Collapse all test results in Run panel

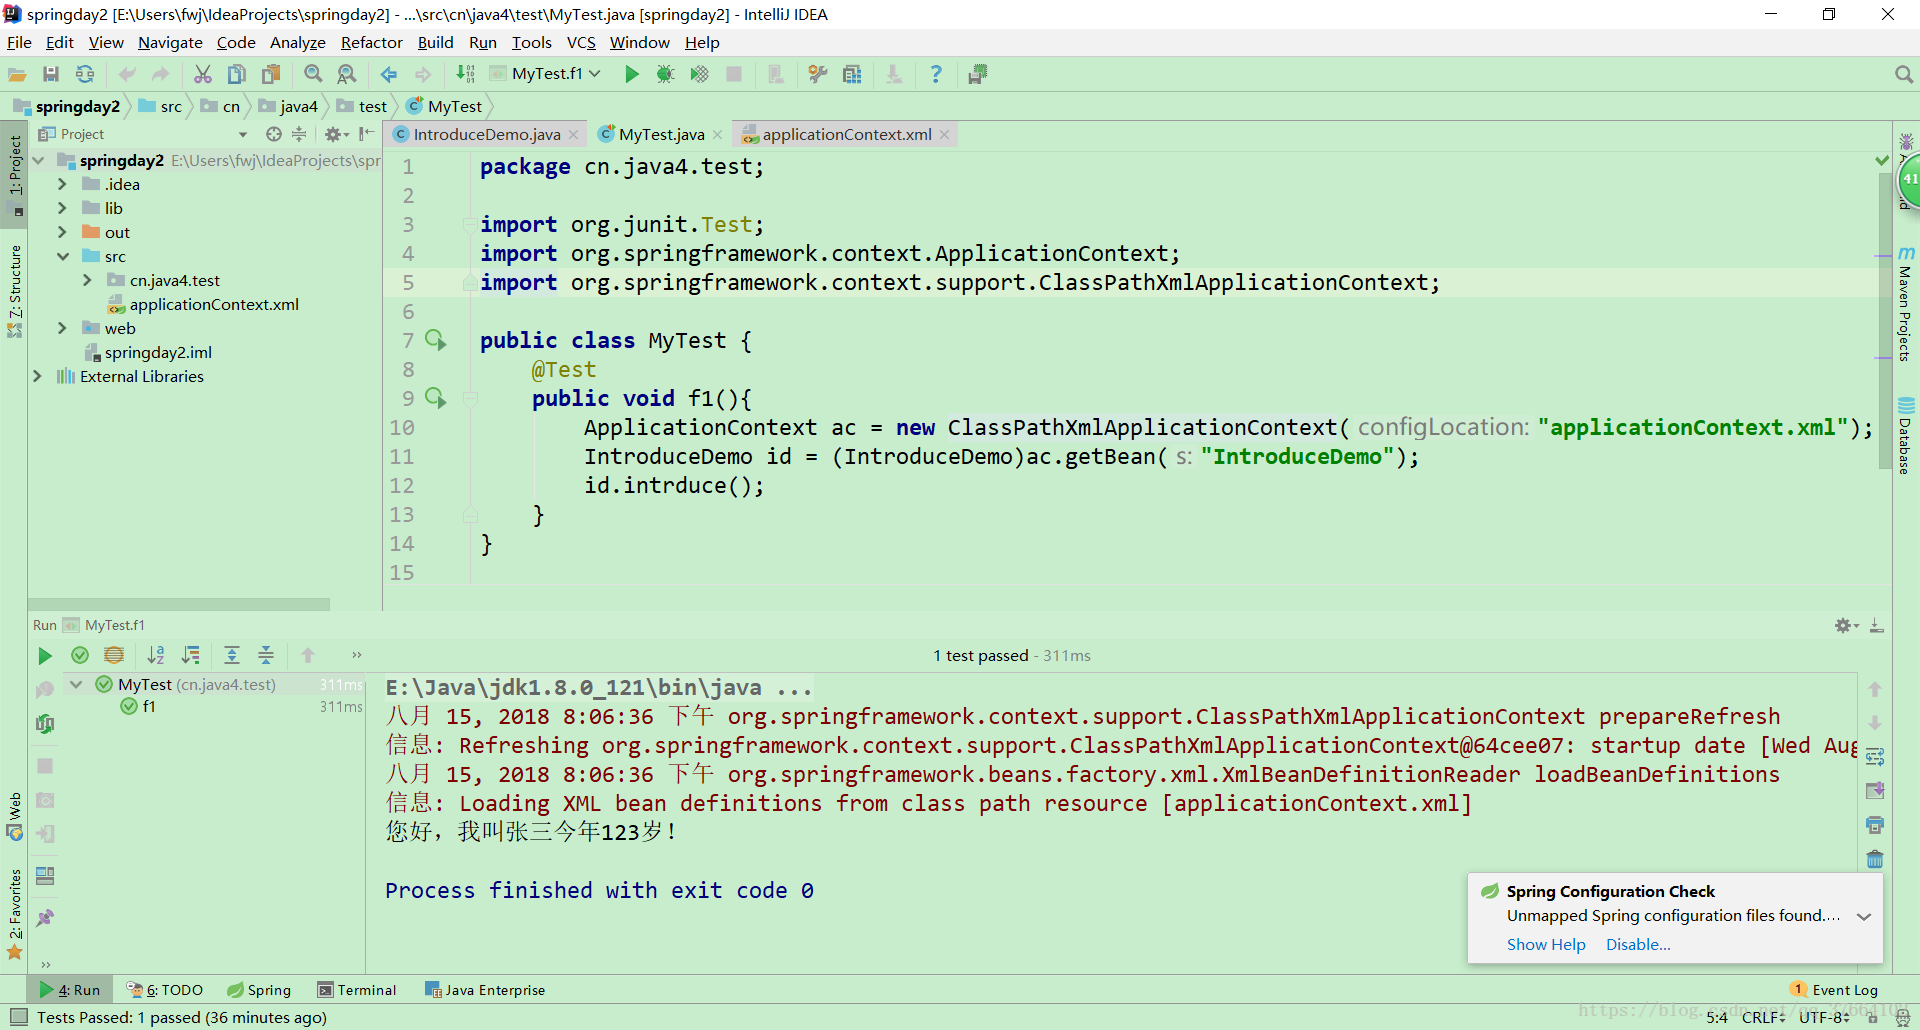pos(266,655)
